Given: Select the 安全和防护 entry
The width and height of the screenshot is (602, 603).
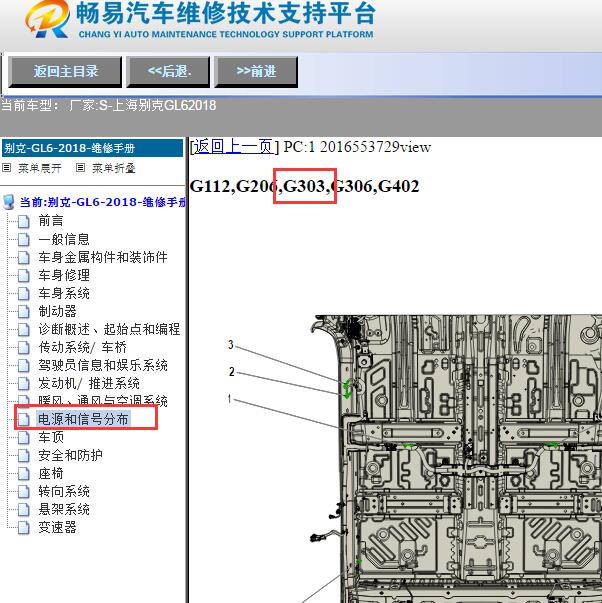Looking at the screenshot, I should pos(70,455).
